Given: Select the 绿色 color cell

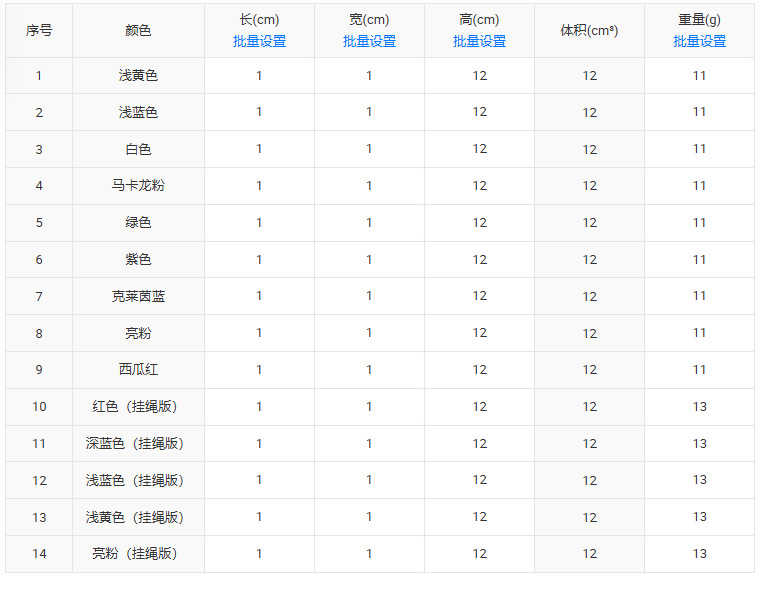Looking at the screenshot, I should point(138,223).
